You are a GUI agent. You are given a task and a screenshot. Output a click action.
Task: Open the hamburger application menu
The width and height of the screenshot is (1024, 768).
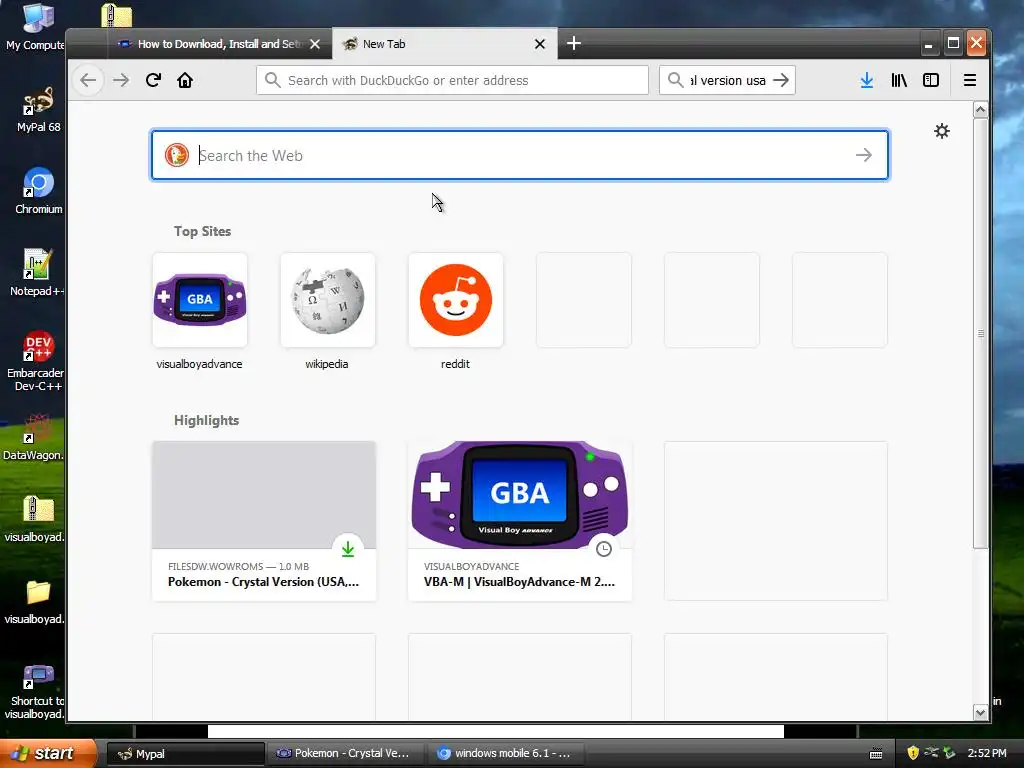point(970,80)
